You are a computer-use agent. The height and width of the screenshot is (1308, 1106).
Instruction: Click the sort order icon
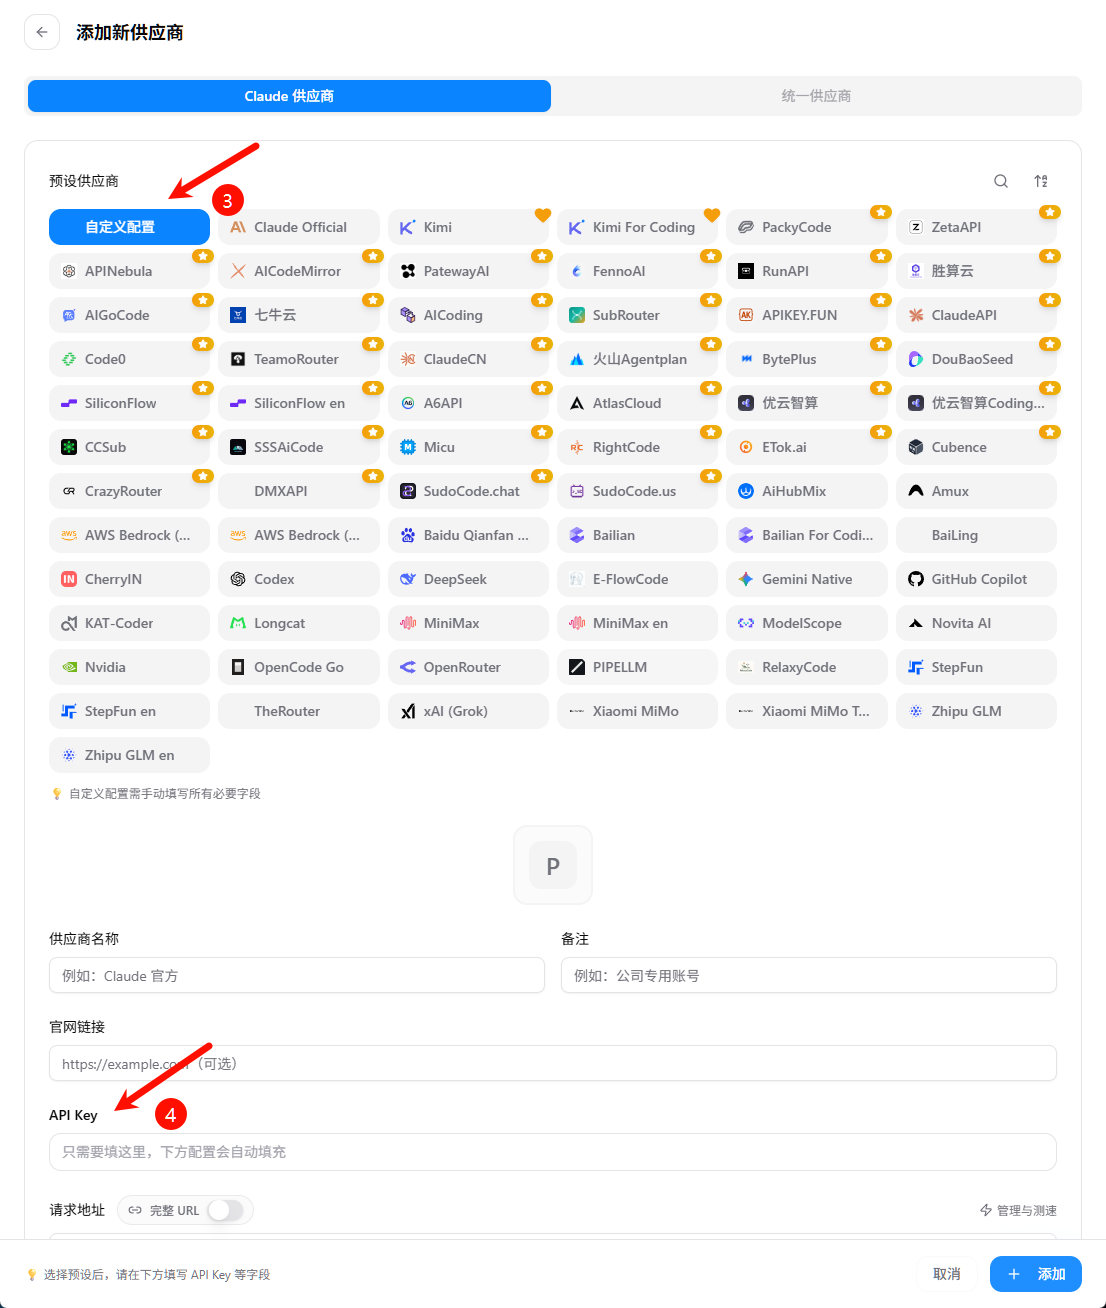pos(1041,181)
